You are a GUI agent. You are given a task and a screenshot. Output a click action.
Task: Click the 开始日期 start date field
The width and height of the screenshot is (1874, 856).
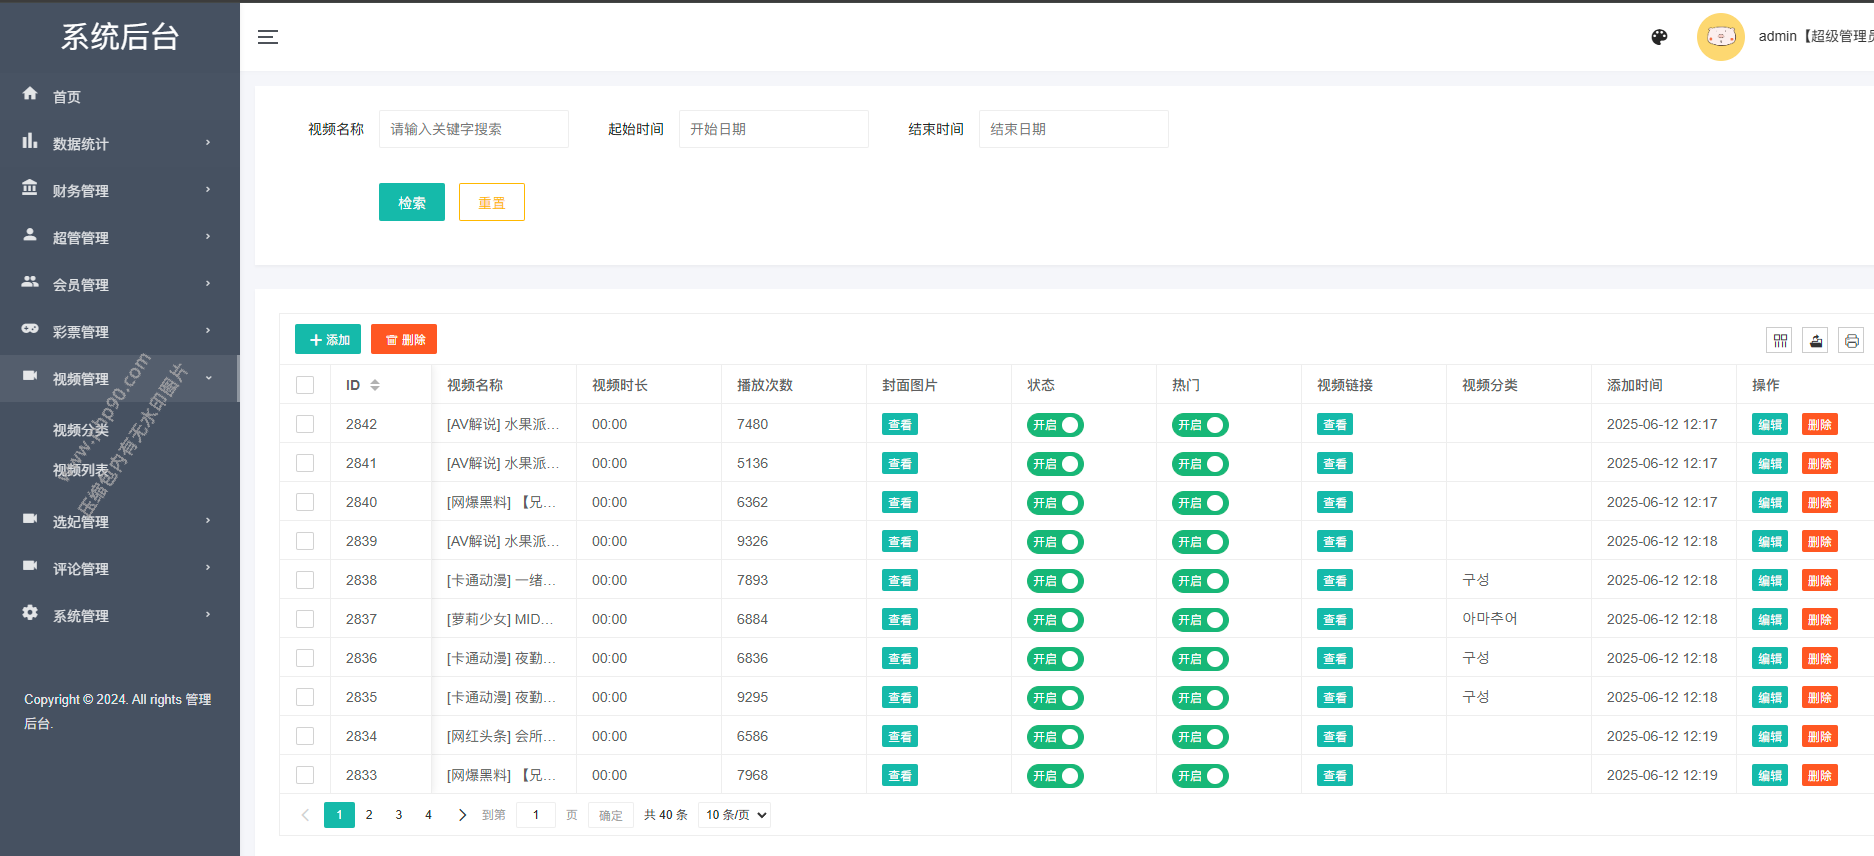point(773,129)
